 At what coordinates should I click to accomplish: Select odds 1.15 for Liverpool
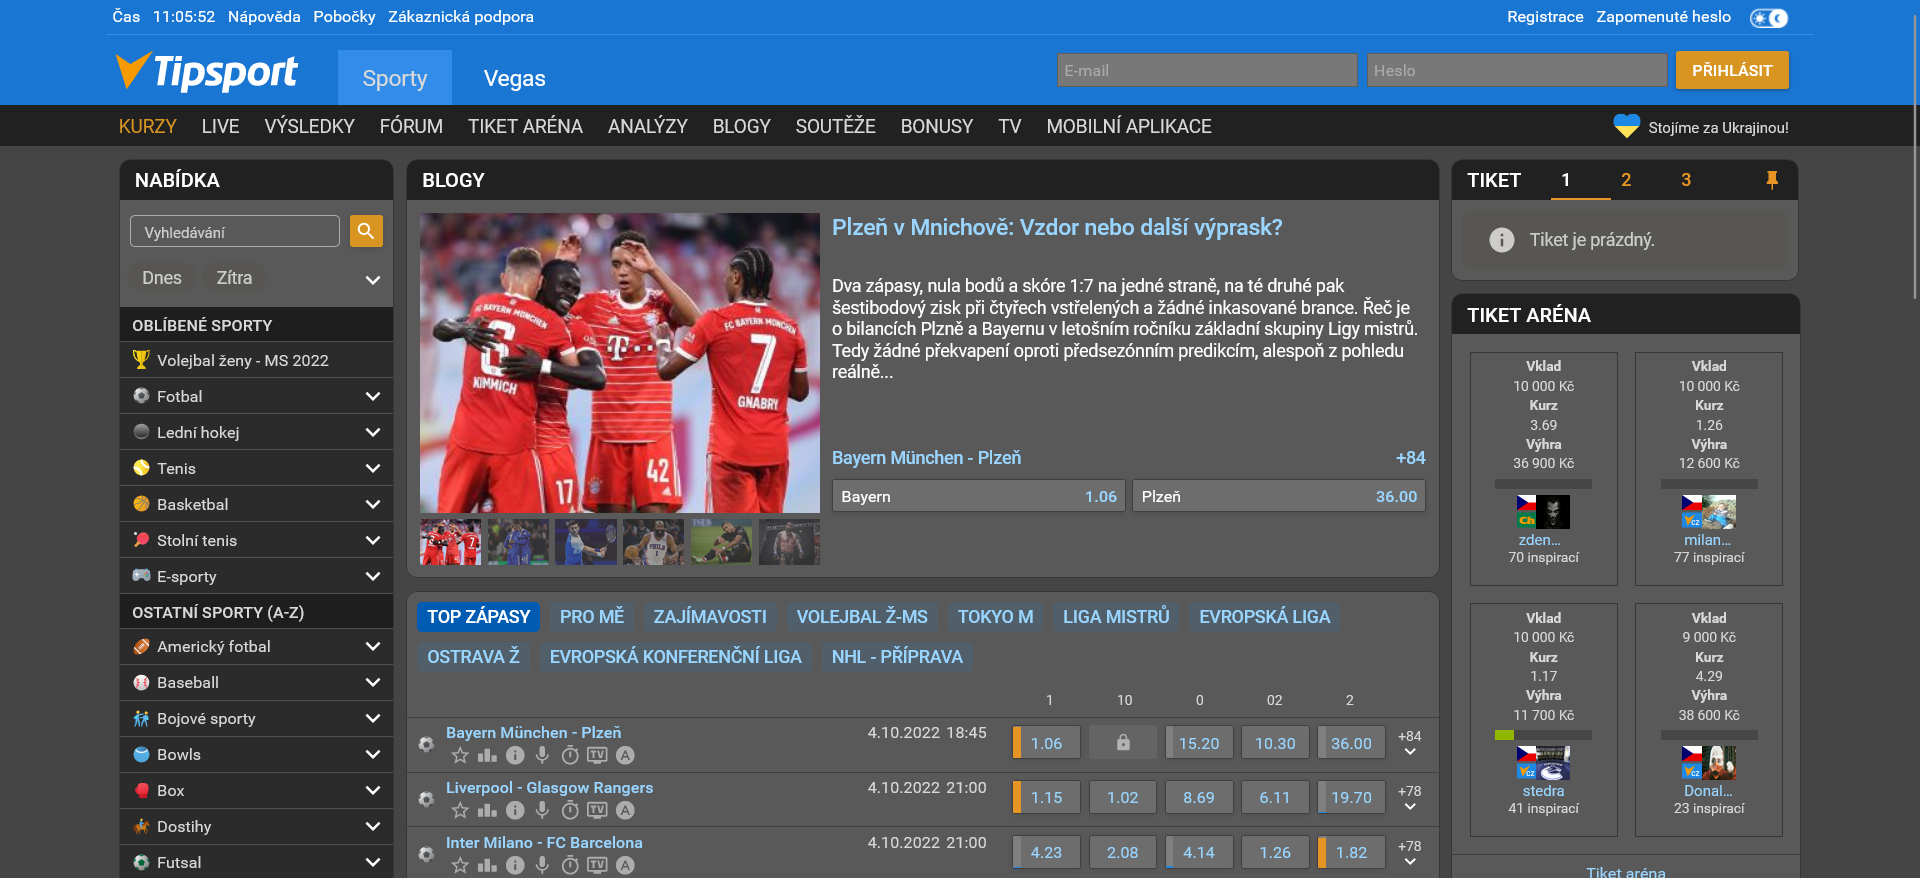[1046, 797]
